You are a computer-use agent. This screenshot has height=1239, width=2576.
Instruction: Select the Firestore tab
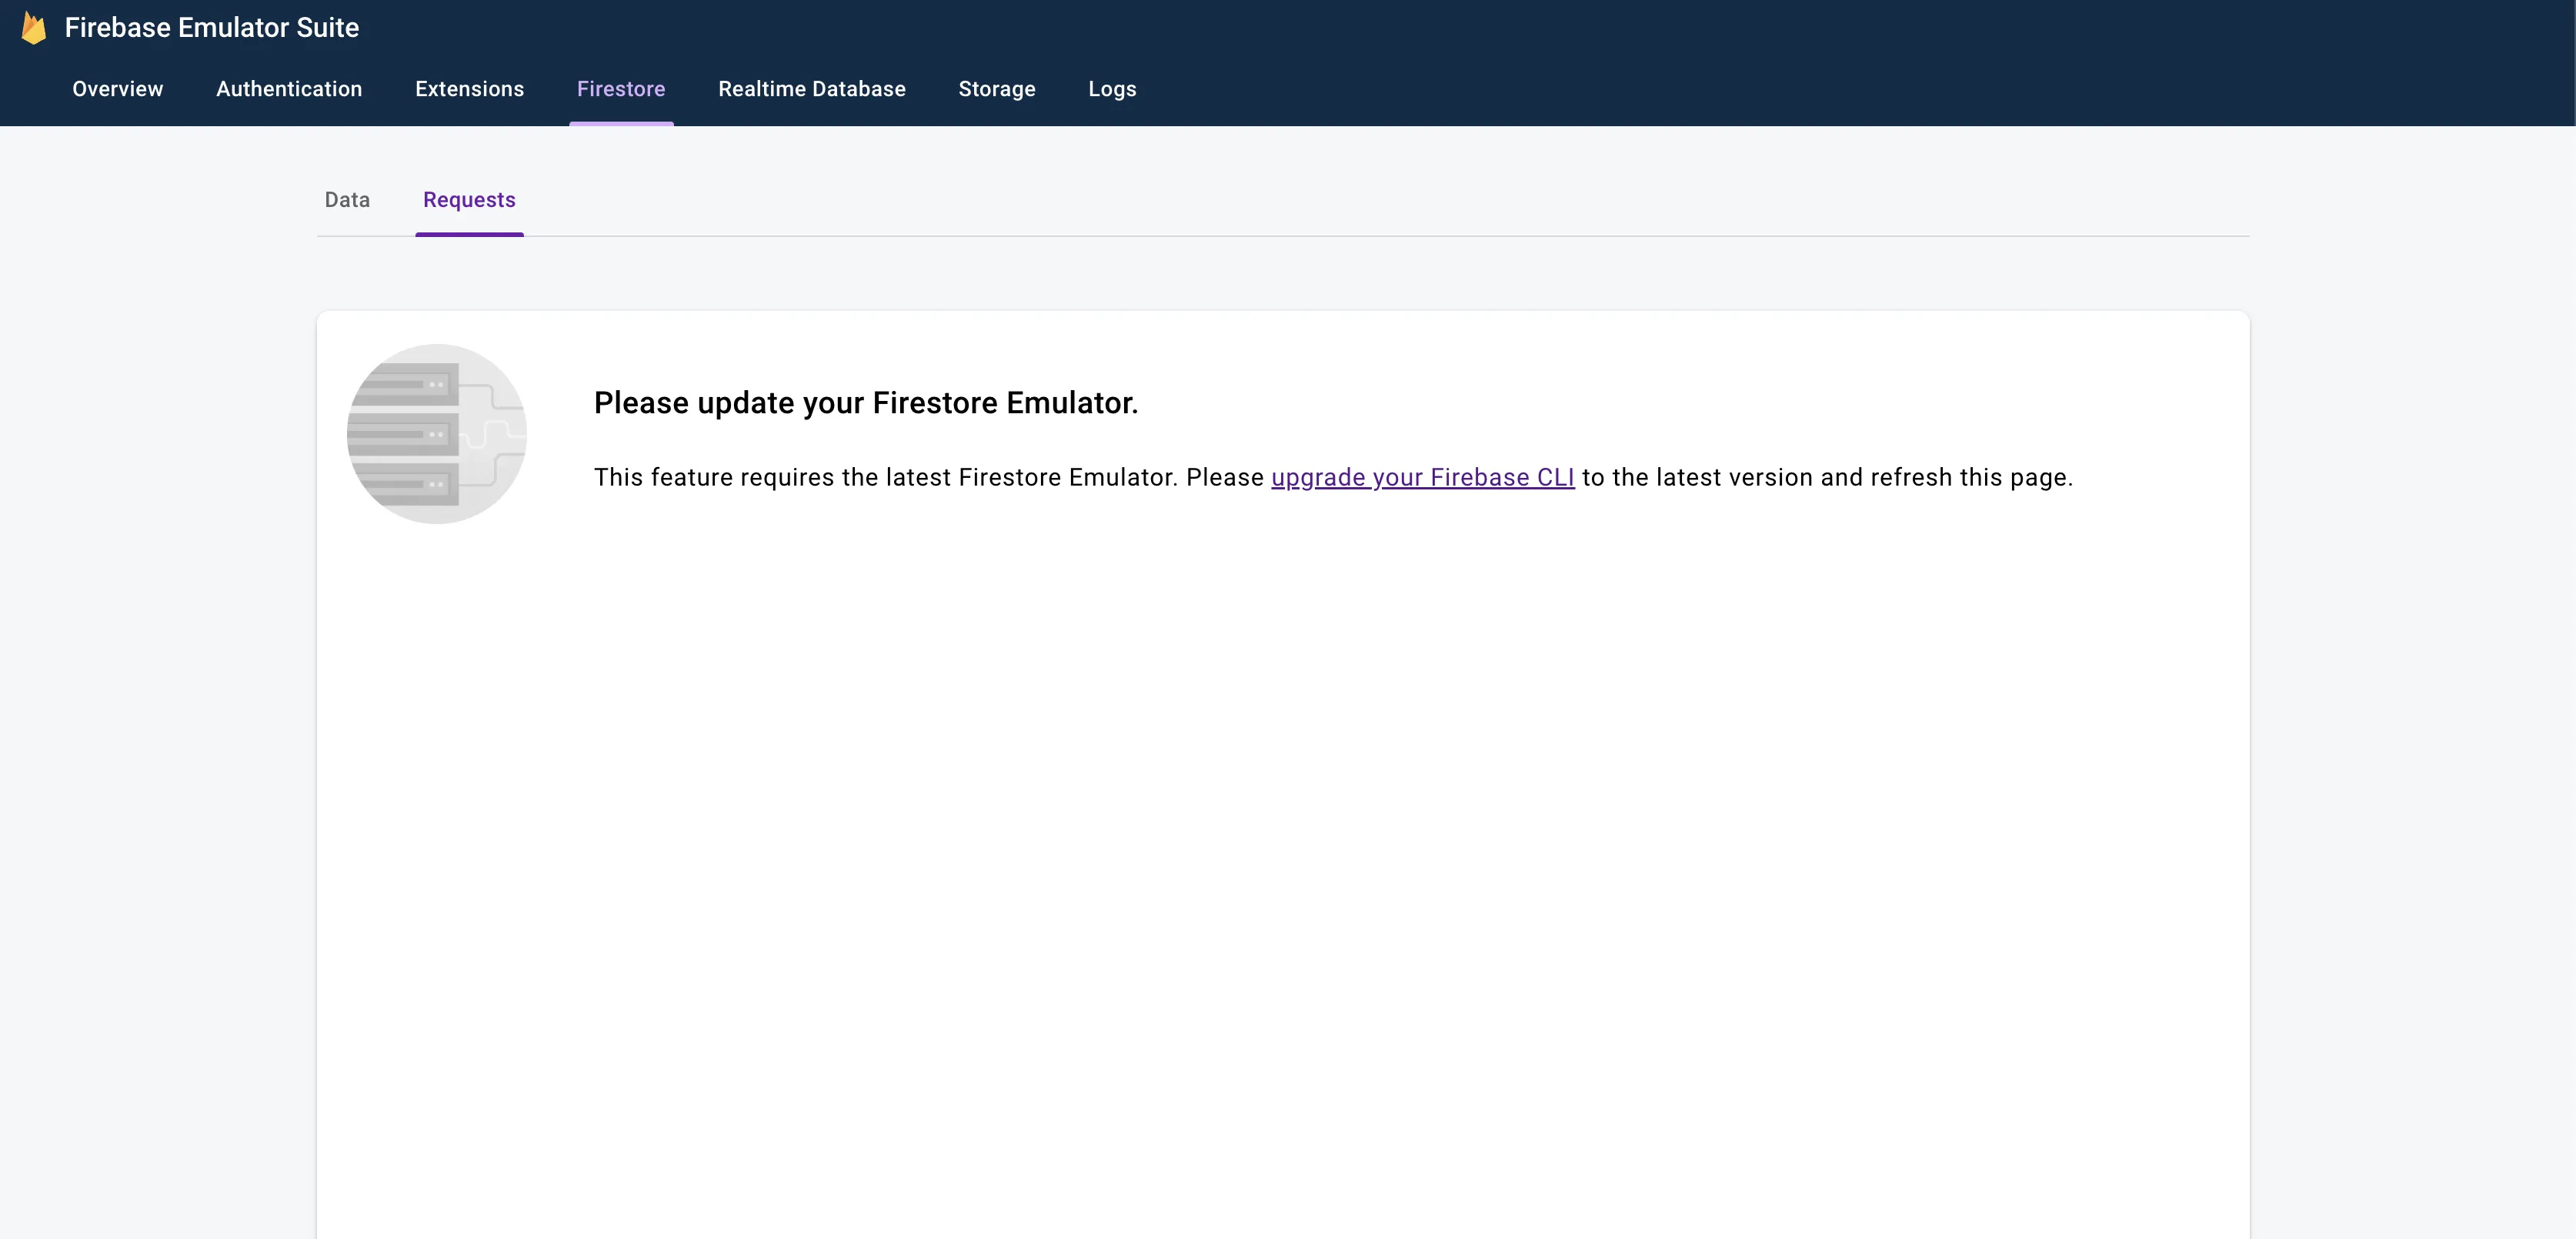coord(621,89)
